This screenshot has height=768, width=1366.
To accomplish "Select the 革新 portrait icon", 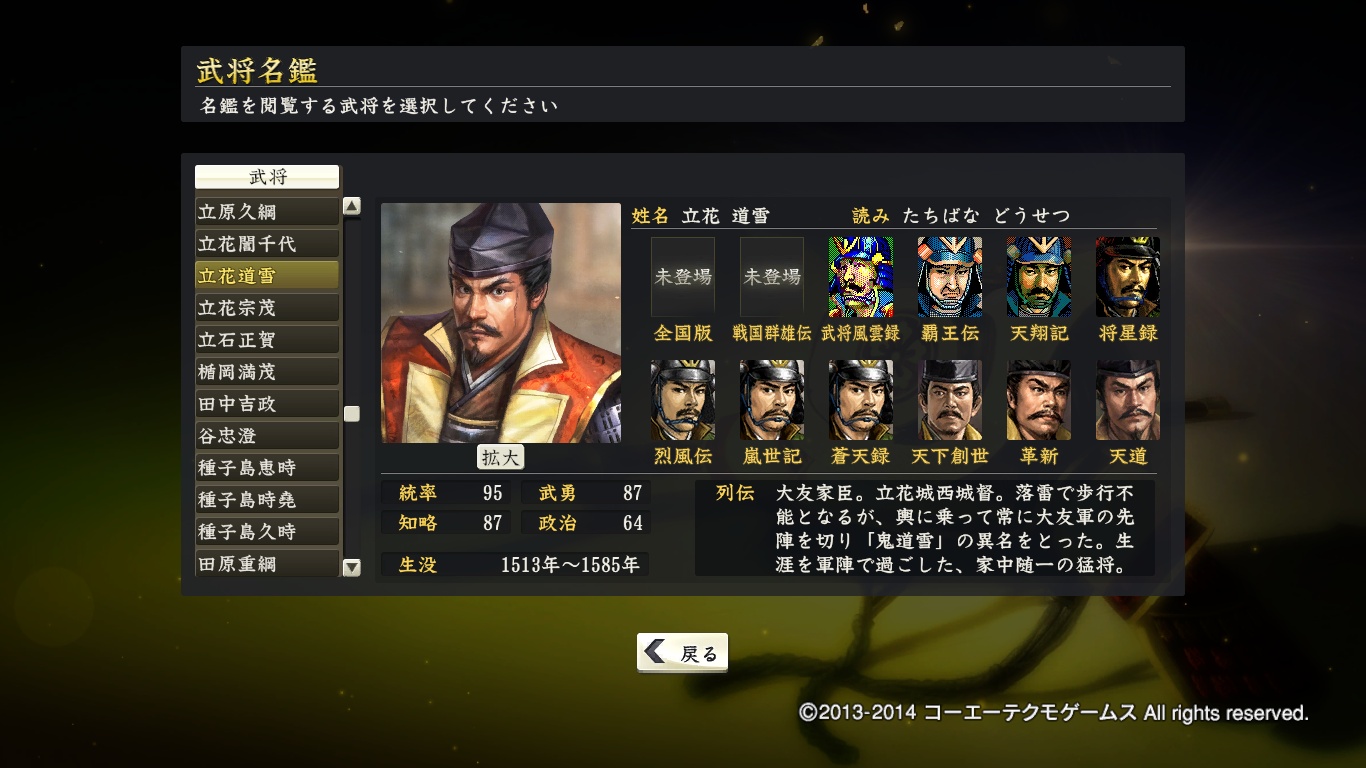I will pos(1039,400).
